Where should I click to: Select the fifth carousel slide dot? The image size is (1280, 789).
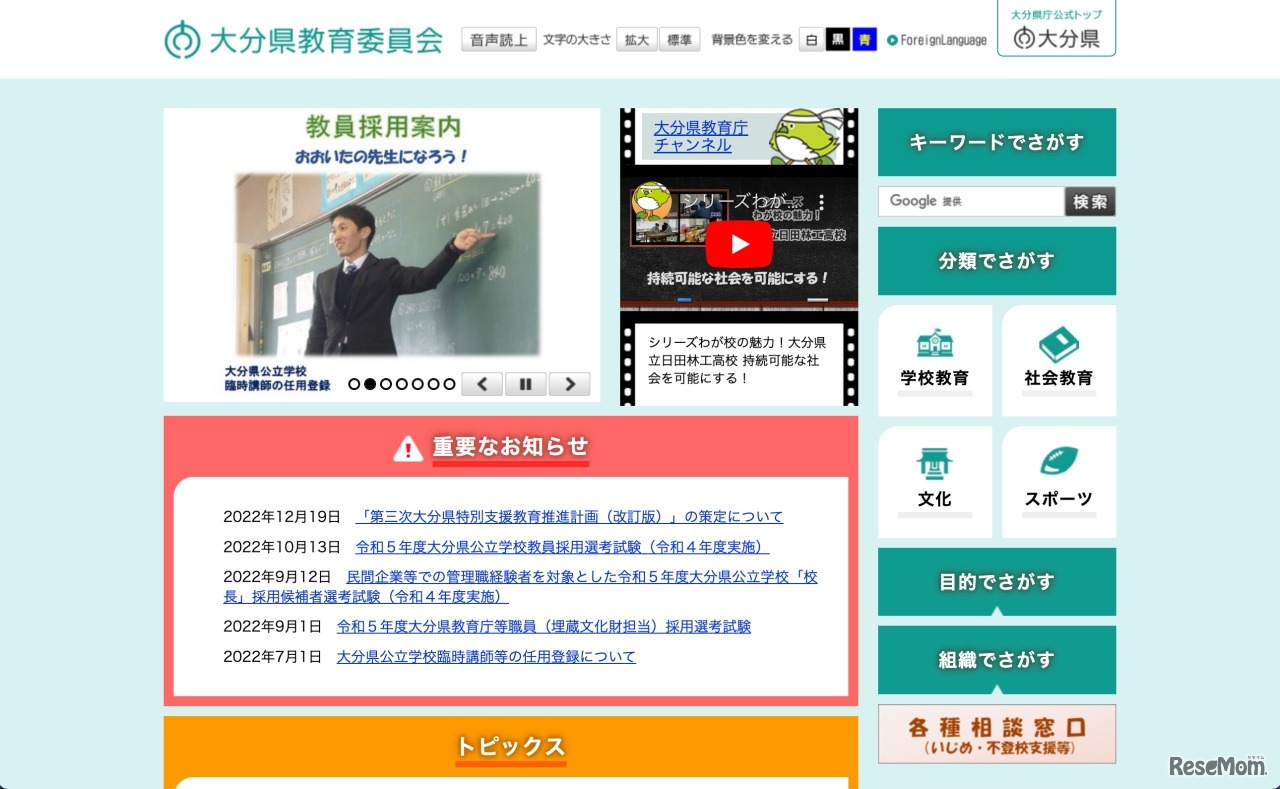pos(418,384)
